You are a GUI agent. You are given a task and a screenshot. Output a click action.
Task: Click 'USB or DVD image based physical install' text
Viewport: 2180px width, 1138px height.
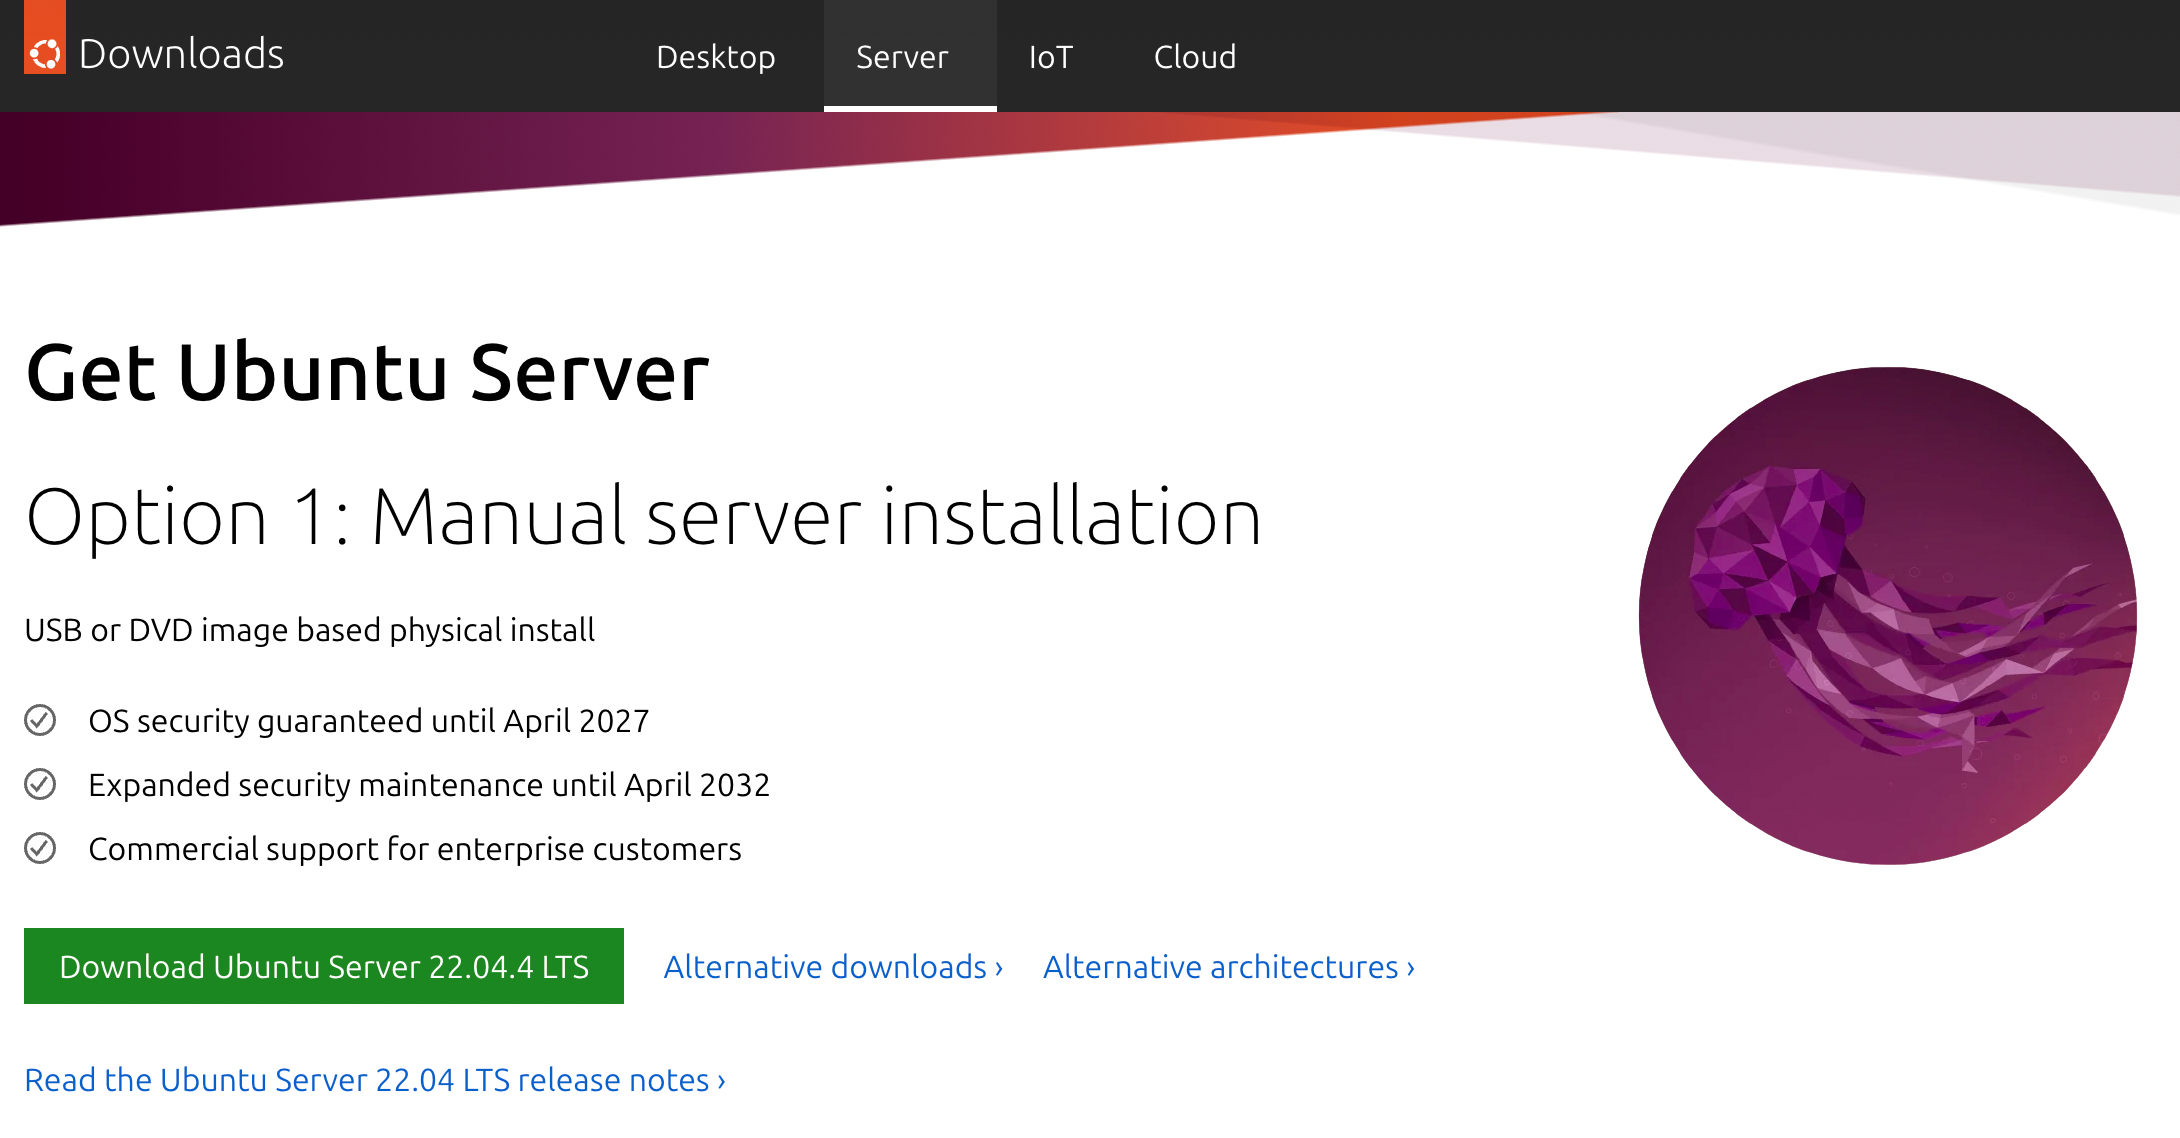310,630
